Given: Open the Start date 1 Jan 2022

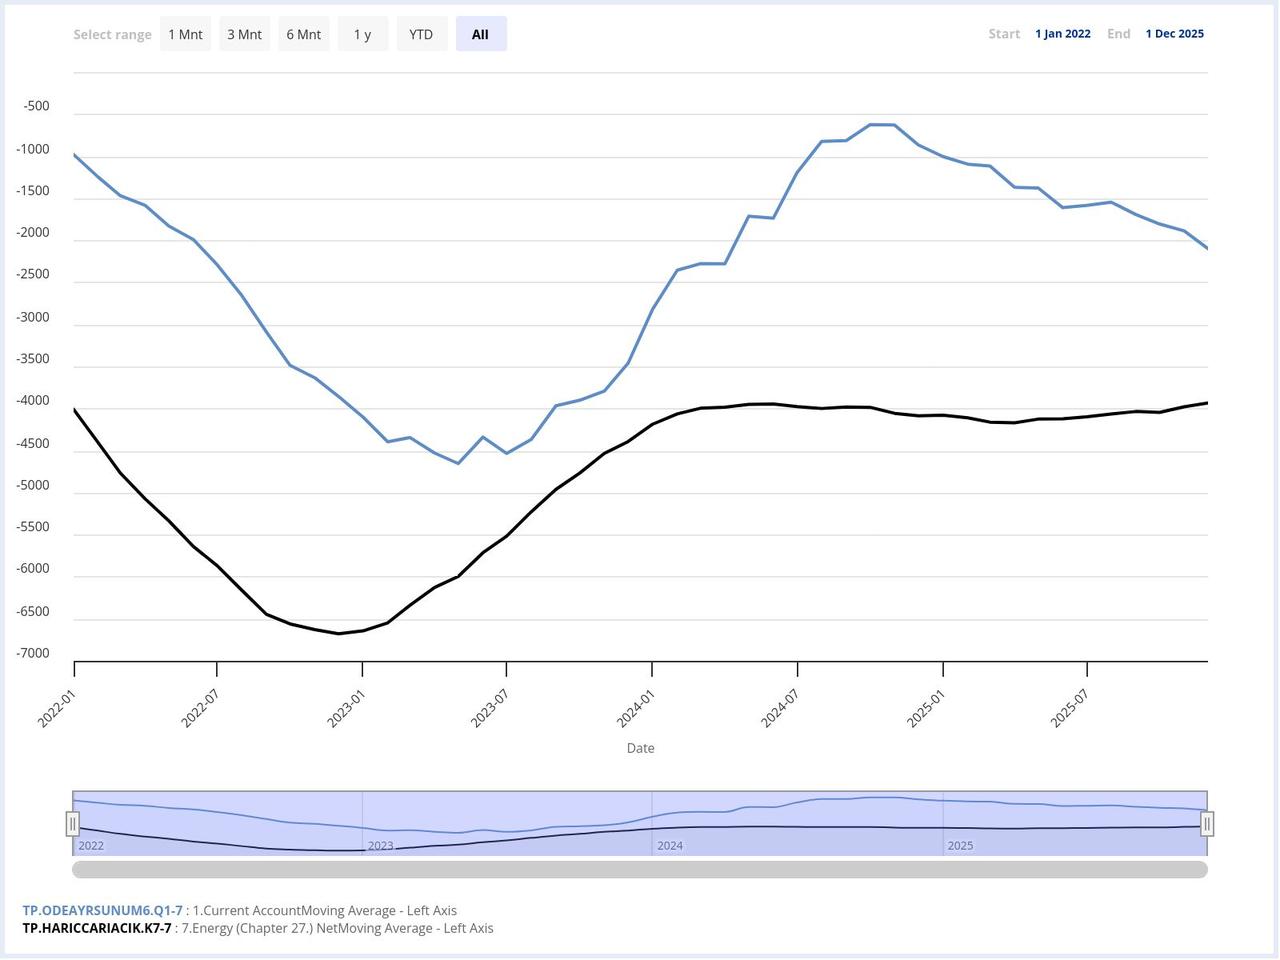Looking at the screenshot, I should 1062,33.
